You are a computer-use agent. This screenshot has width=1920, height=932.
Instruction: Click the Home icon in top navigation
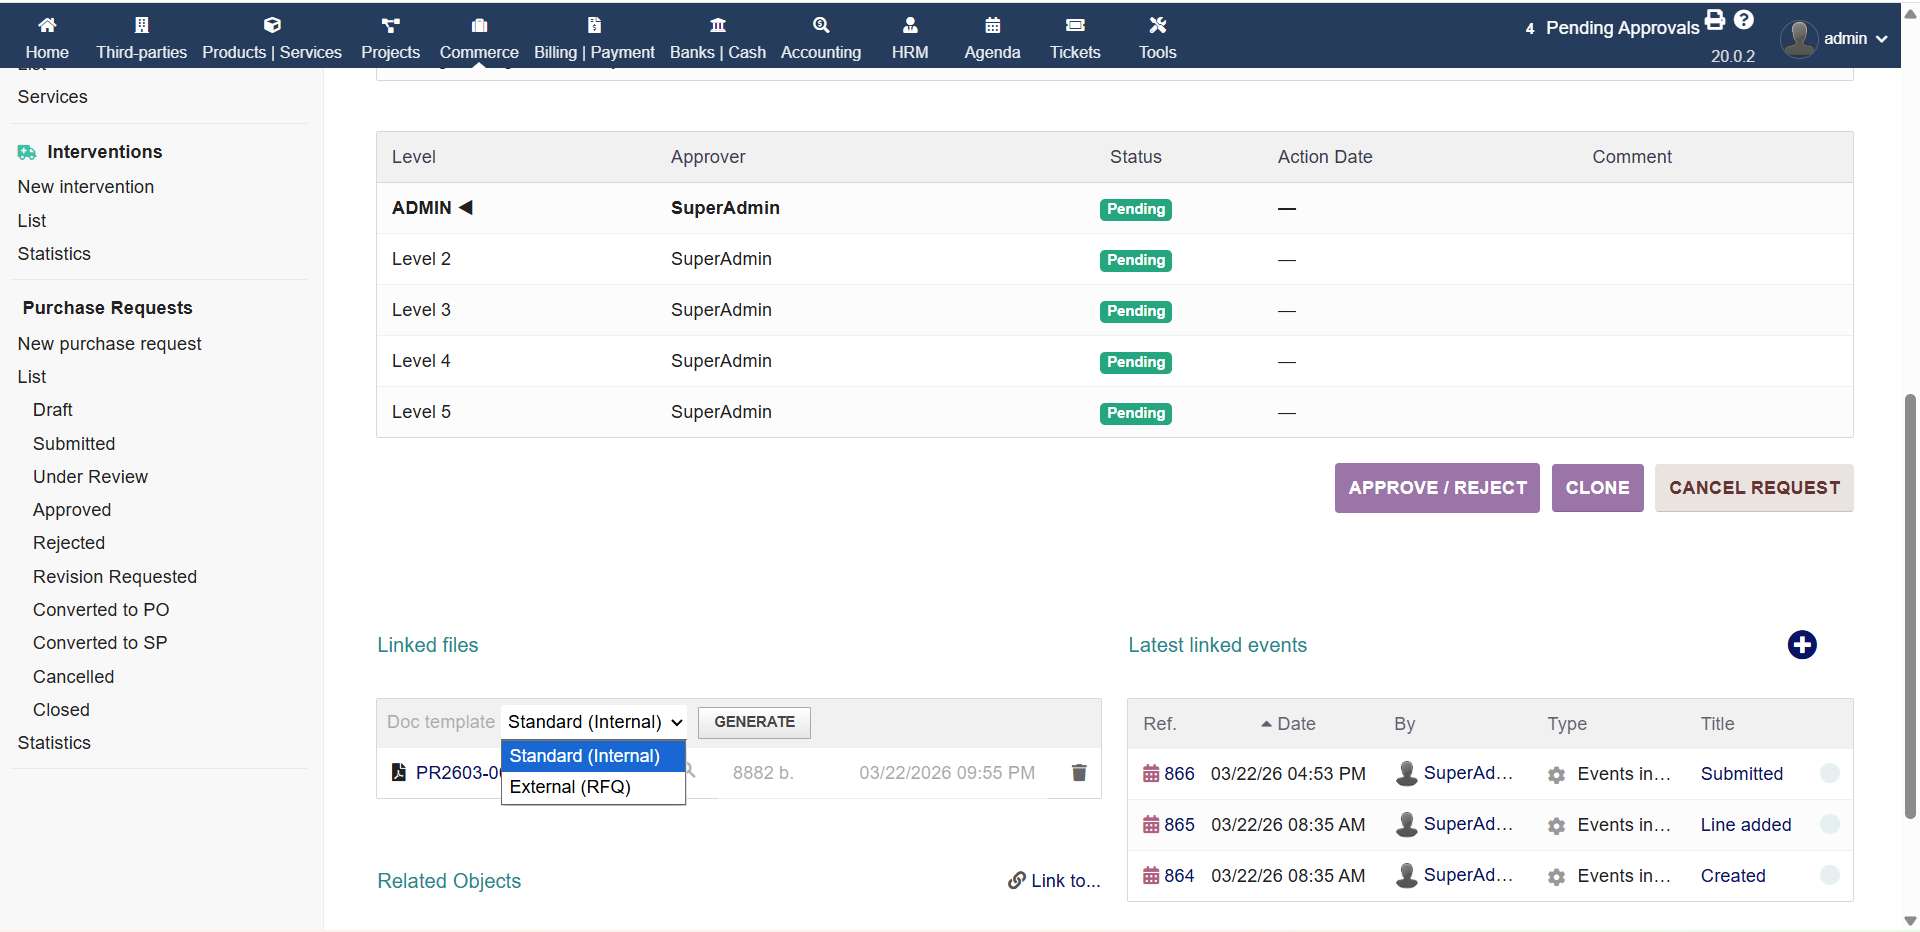tap(47, 25)
